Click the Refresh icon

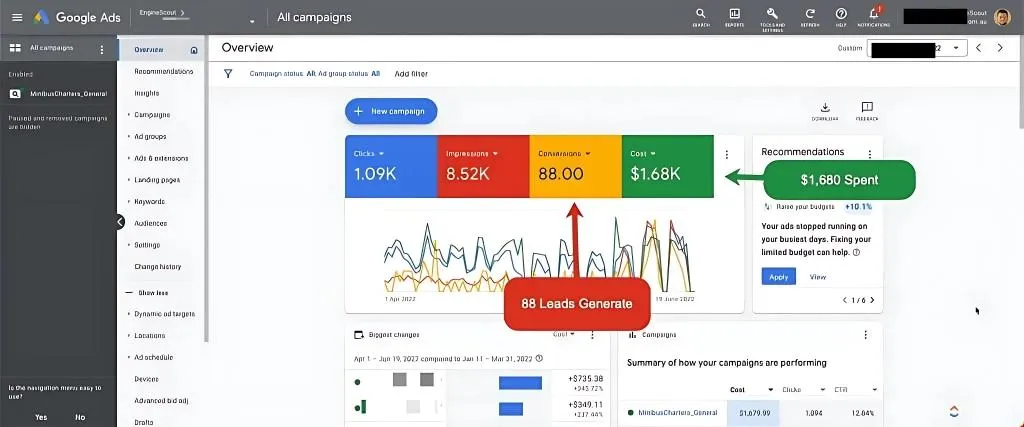tap(810, 14)
